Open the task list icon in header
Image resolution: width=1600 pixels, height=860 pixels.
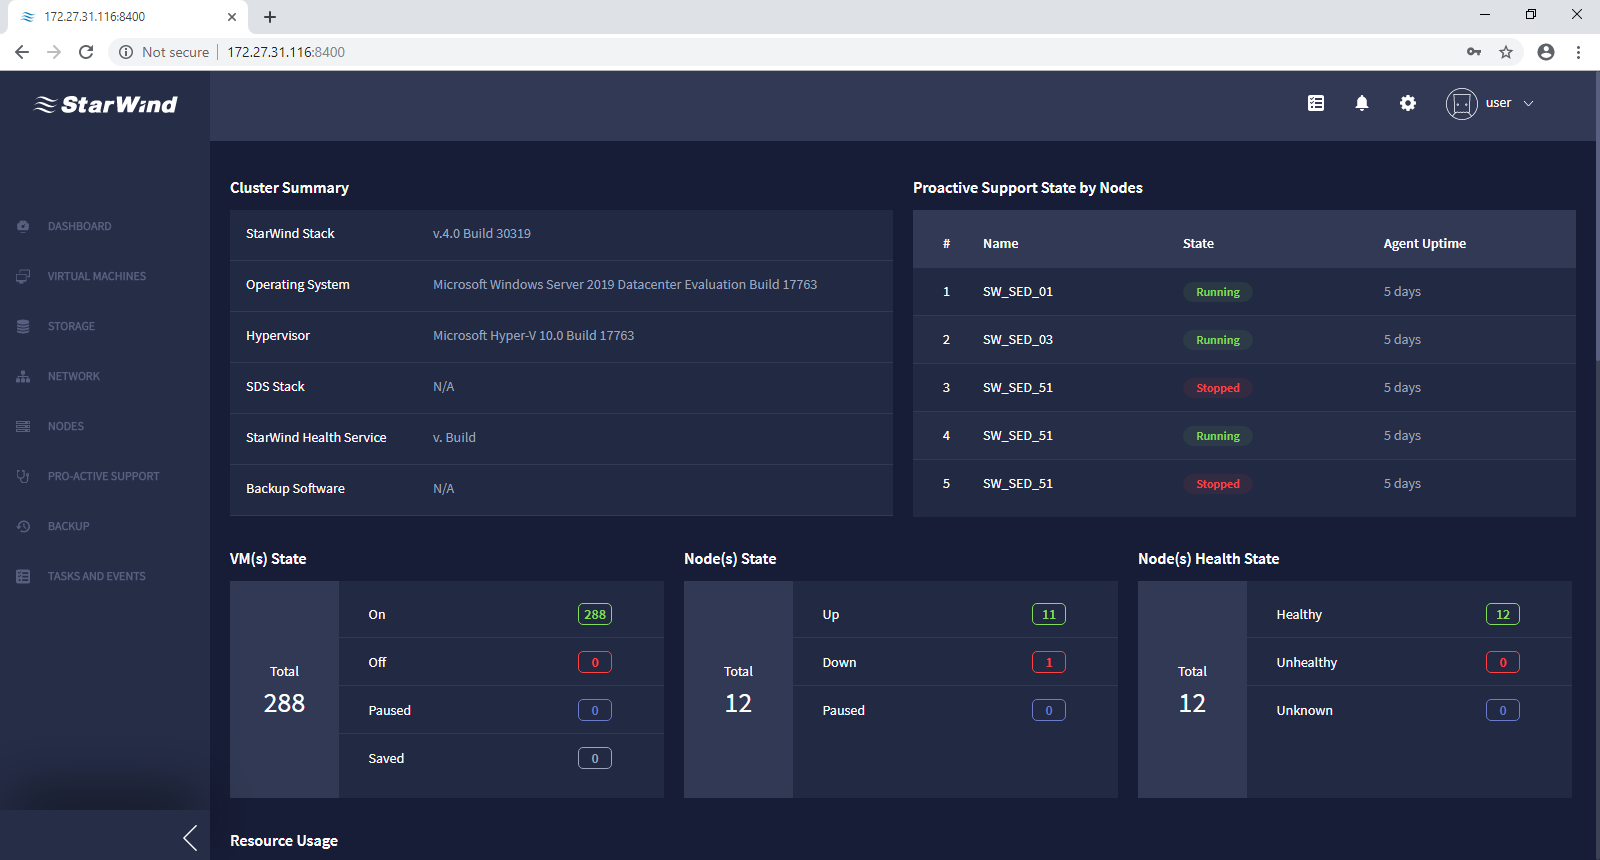click(x=1316, y=103)
